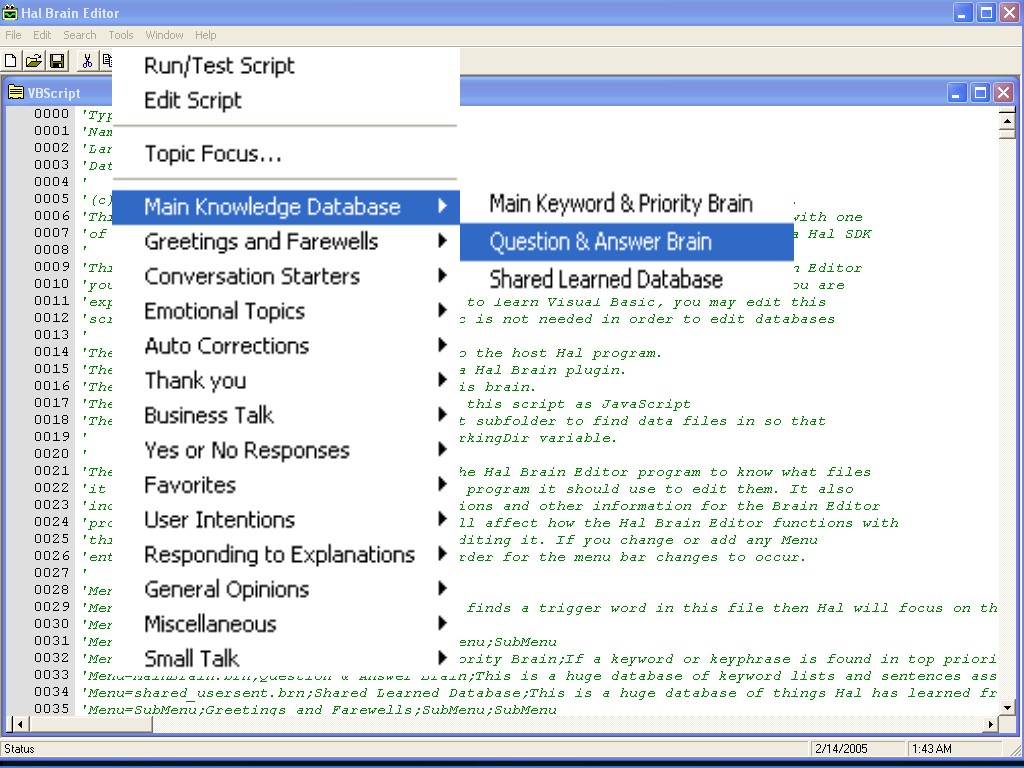The width and height of the screenshot is (1024, 768).
Task: Choose Edit Script menu entry
Action: [285, 100]
